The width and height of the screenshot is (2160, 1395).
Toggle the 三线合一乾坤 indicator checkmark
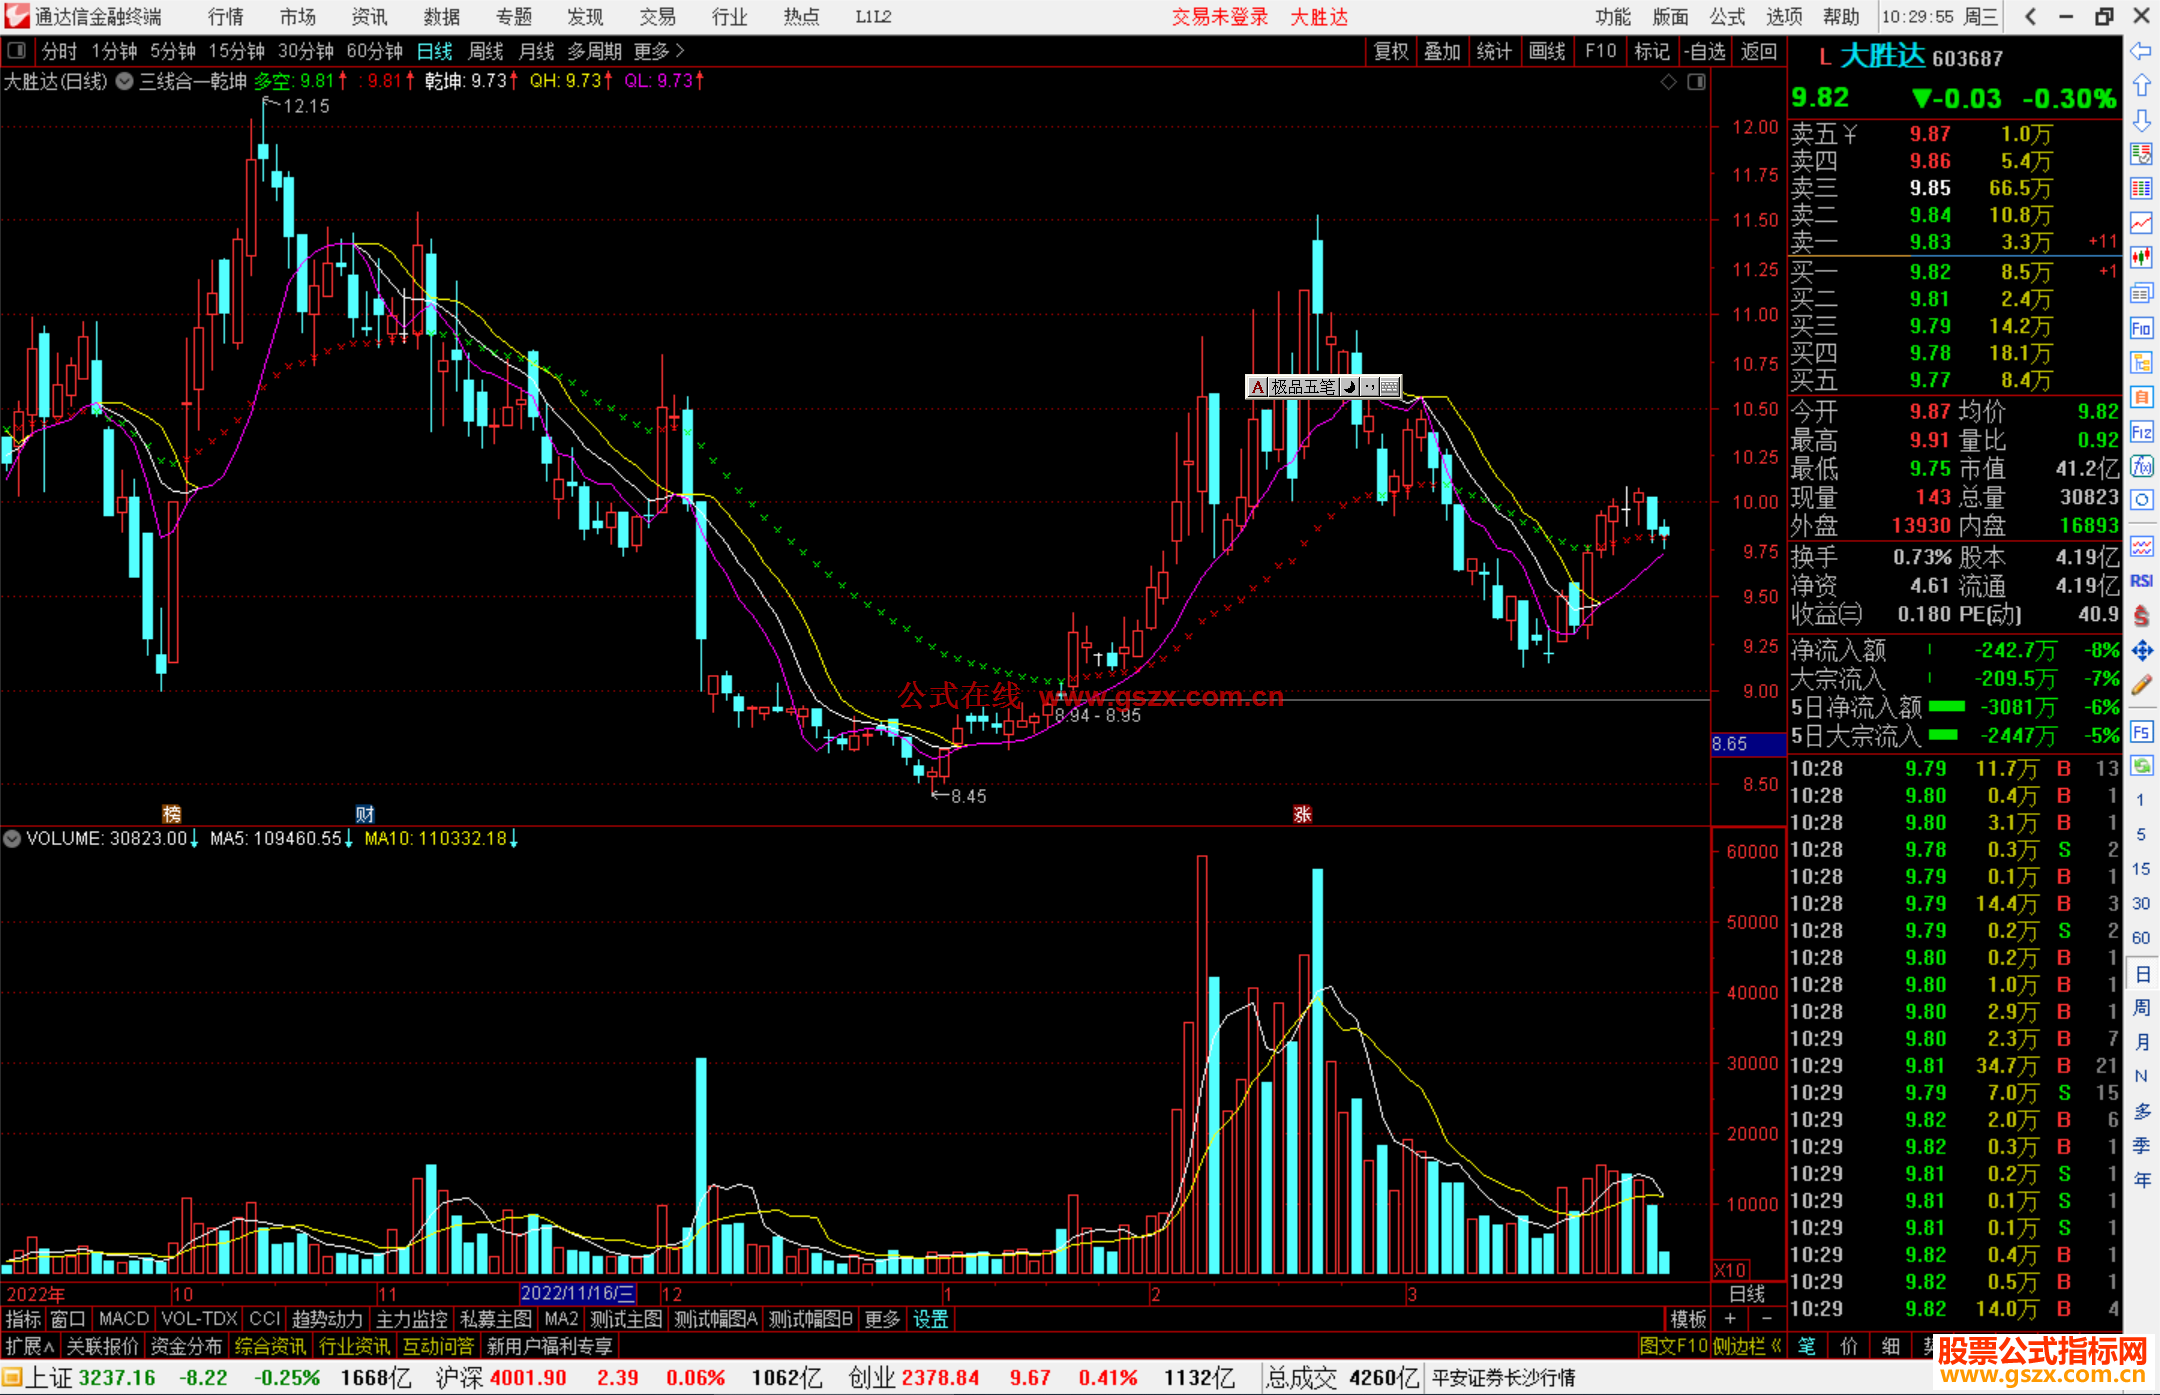(125, 82)
